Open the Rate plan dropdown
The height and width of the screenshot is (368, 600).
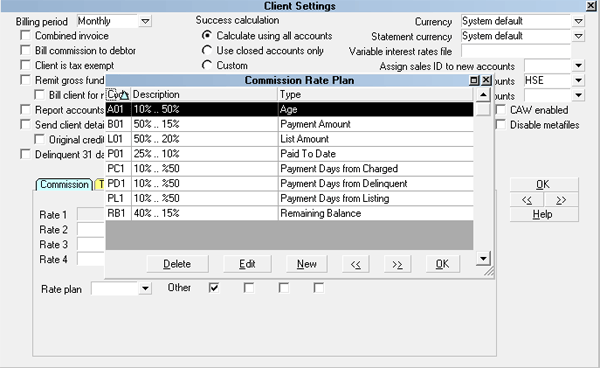pyautogui.click(x=145, y=288)
